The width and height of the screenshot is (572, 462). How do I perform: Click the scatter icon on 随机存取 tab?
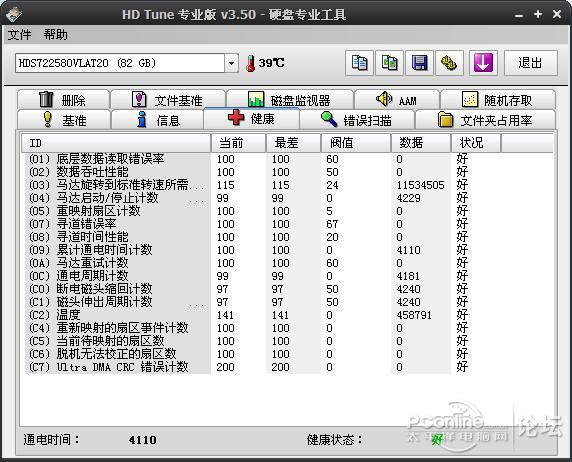coord(469,99)
